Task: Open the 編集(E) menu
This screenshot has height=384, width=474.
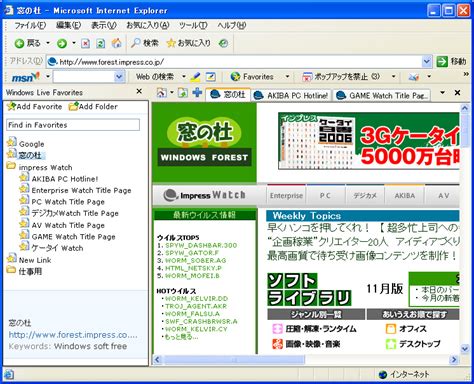Action: [x=69, y=25]
